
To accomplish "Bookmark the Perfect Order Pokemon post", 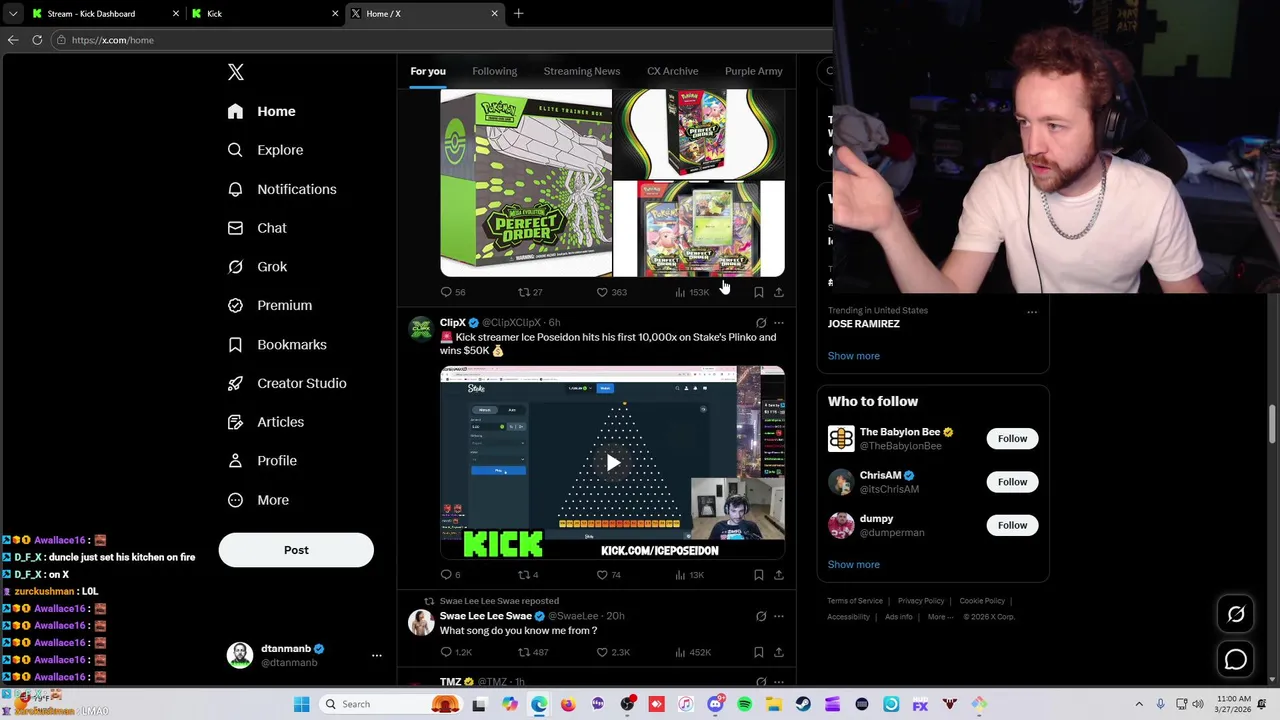I will click(x=759, y=292).
